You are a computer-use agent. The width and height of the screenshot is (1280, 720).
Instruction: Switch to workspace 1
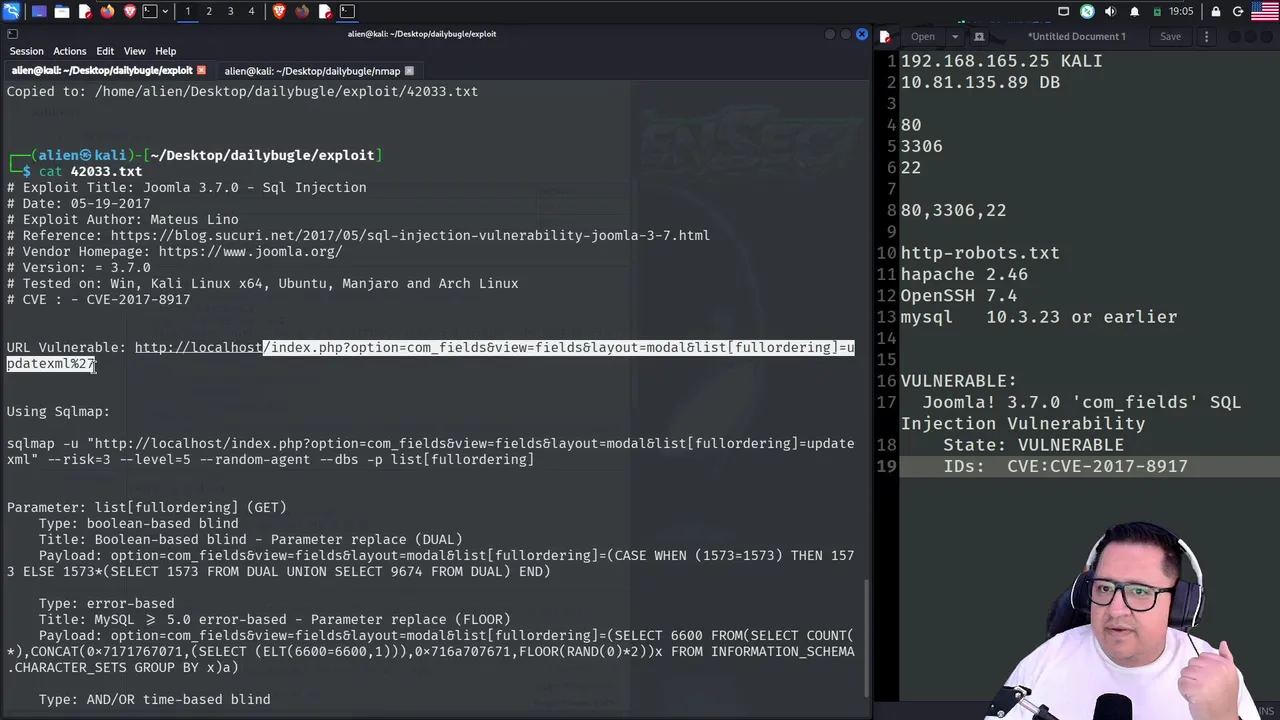187,11
